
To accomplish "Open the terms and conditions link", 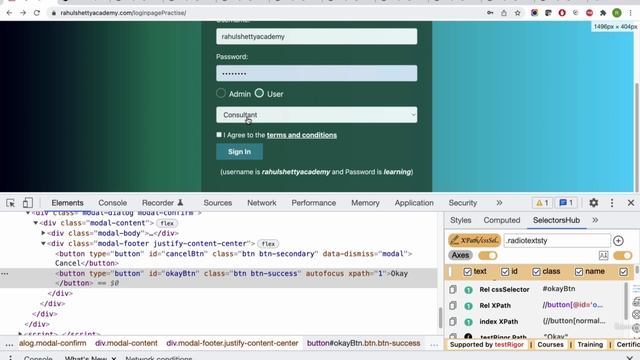I will (302, 135).
